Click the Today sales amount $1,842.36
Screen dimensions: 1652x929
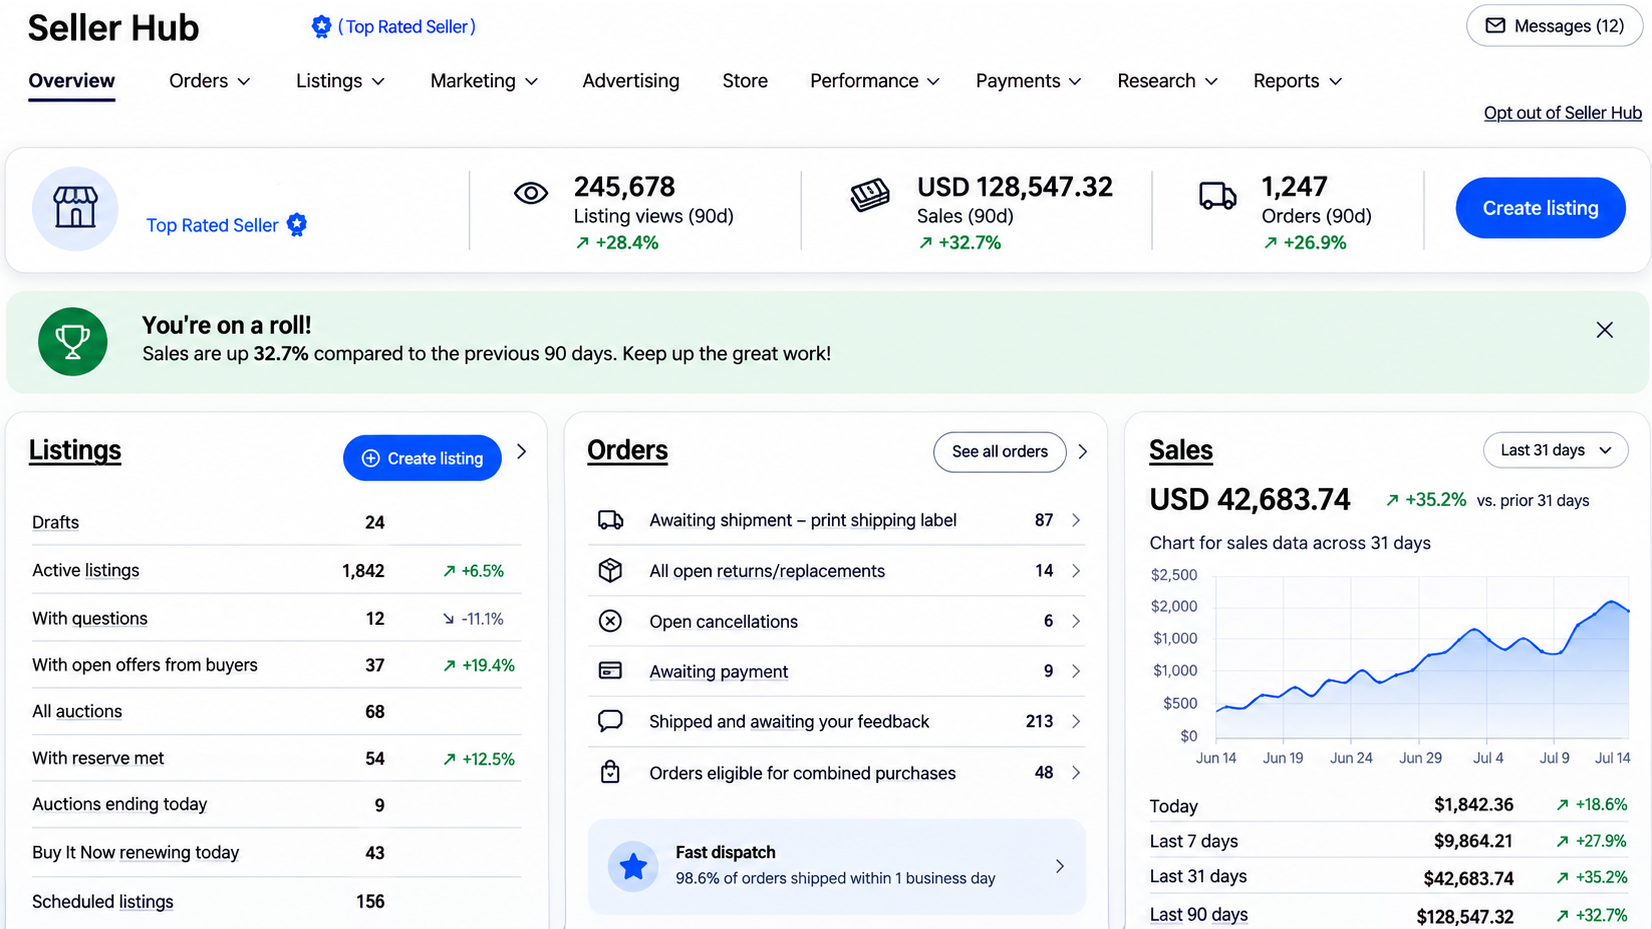click(1473, 805)
